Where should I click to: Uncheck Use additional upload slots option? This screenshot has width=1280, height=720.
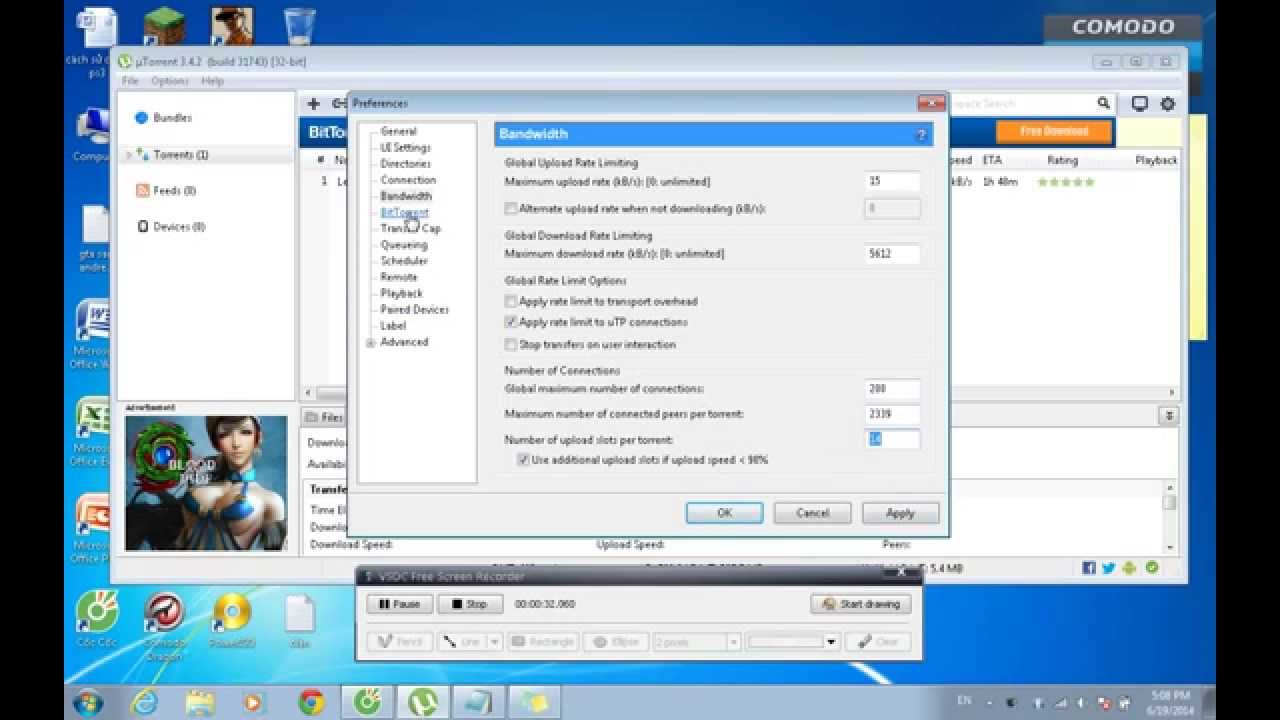(523, 460)
